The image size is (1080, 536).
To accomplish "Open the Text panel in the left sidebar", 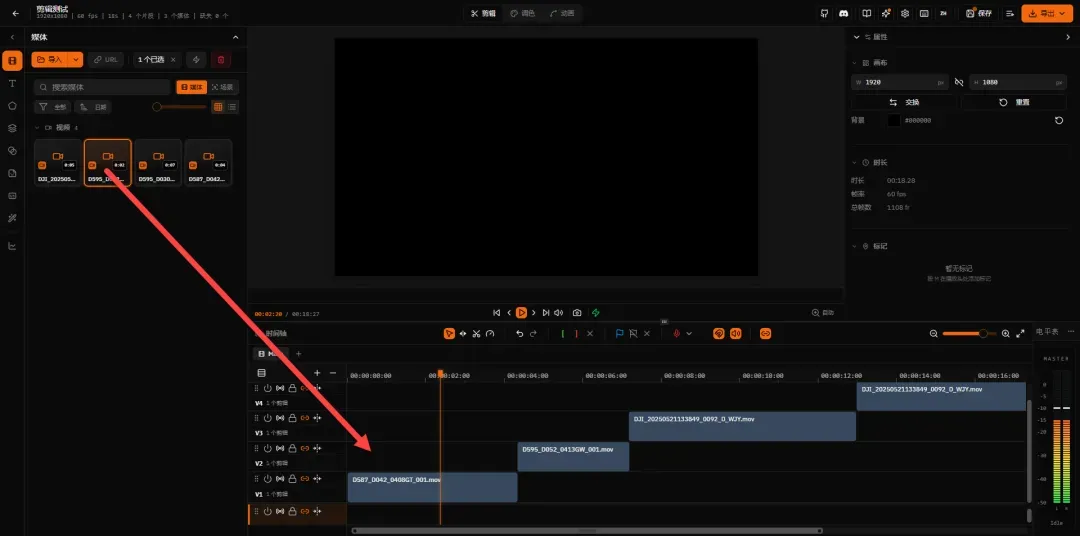I will point(12,83).
